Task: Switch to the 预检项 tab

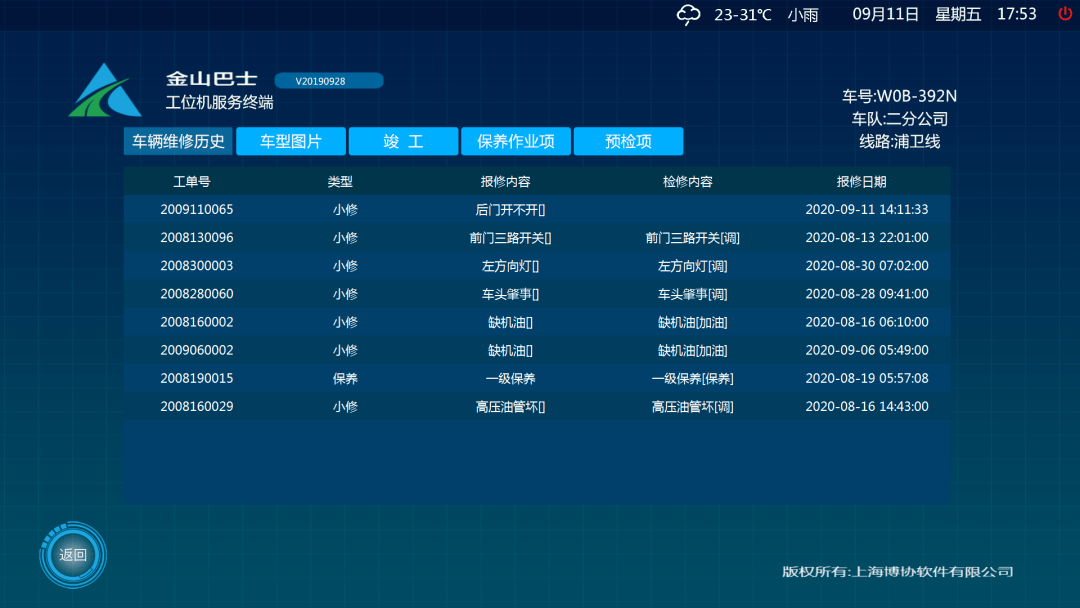Action: (627, 141)
